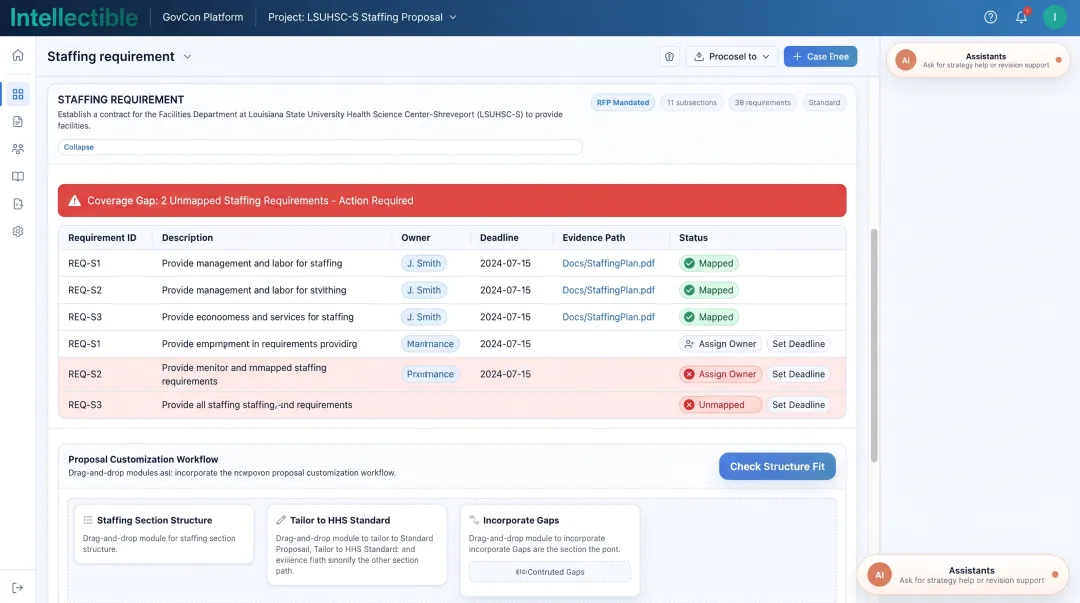Screen dimensions: 1080x603
Task: Click the list icon on Staffing Section Structure
Action: (x=87, y=520)
